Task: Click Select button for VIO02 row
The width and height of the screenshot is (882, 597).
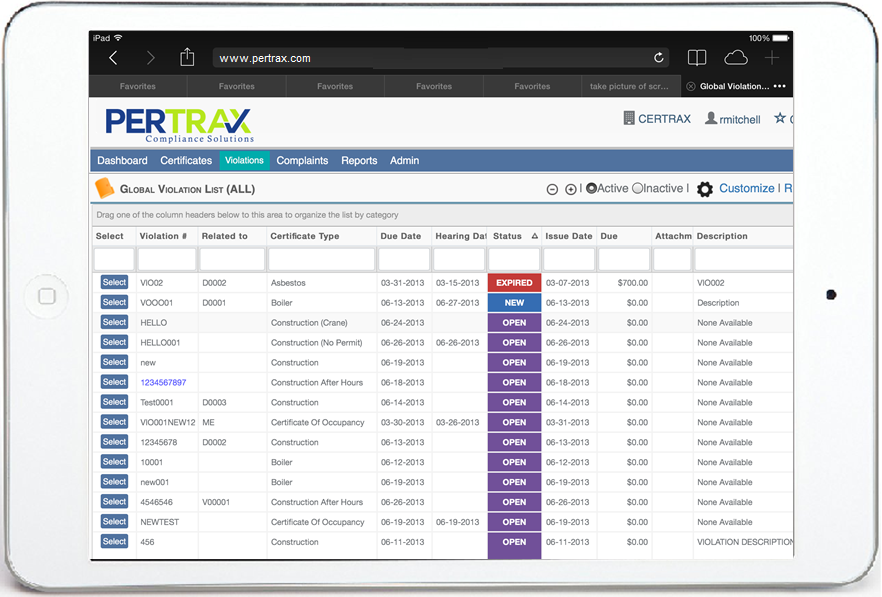Action: pos(114,282)
